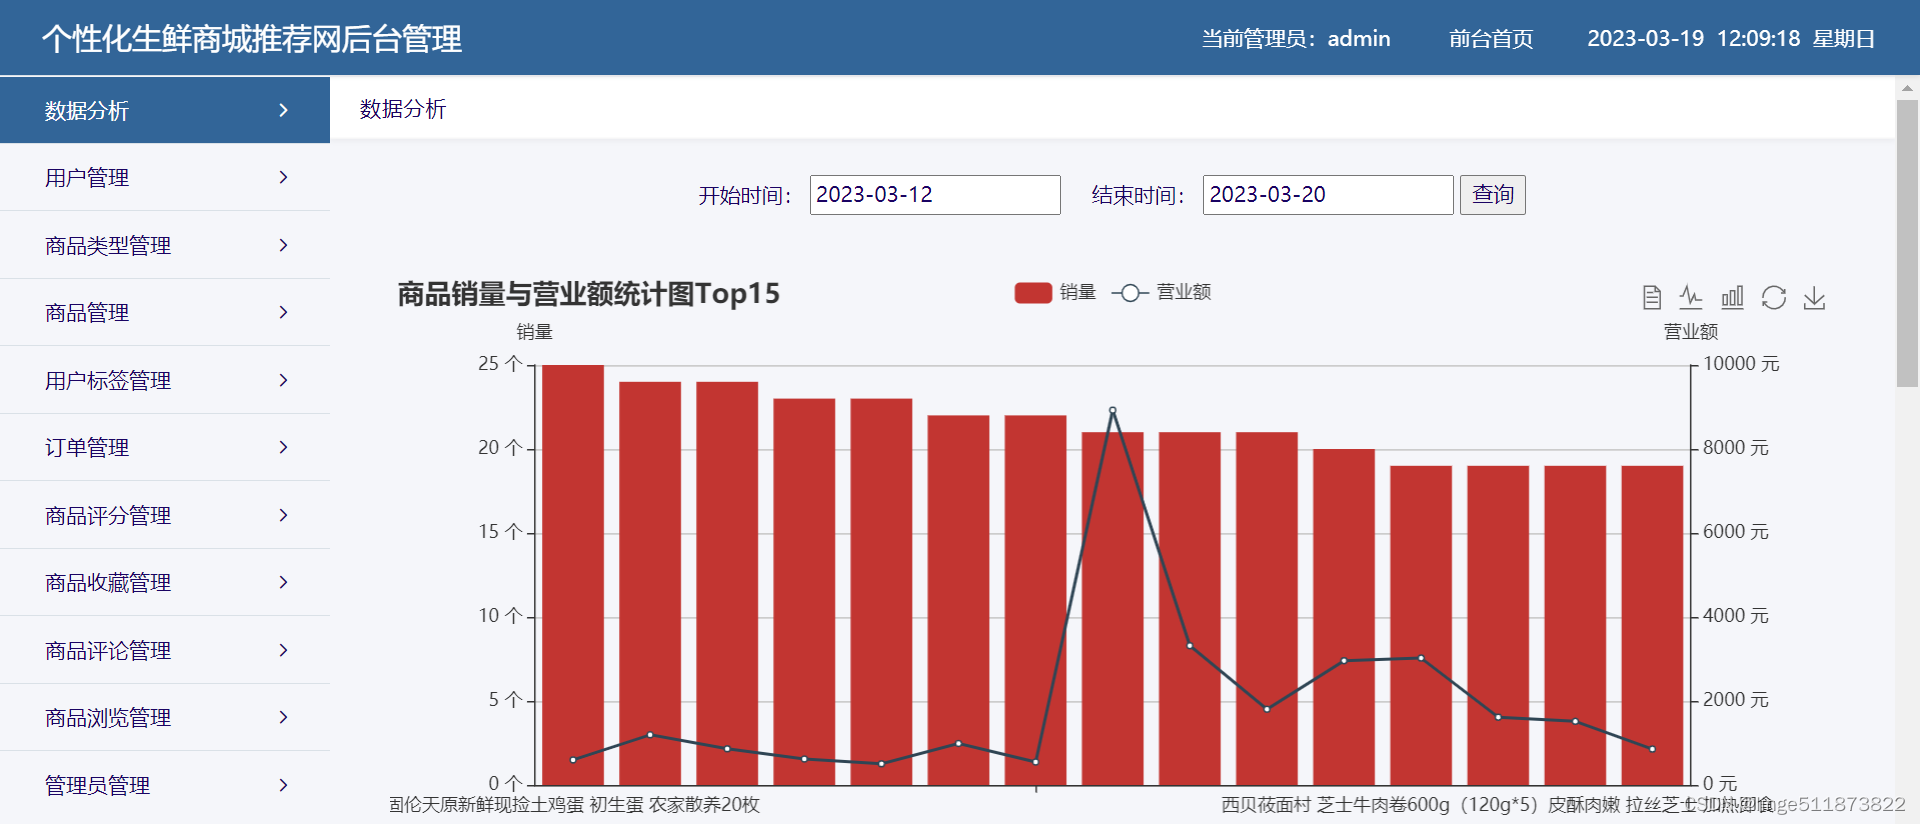Image resolution: width=1920 pixels, height=824 pixels.
Task: Expand chevron beside 商品浏览管理
Action: (284, 717)
